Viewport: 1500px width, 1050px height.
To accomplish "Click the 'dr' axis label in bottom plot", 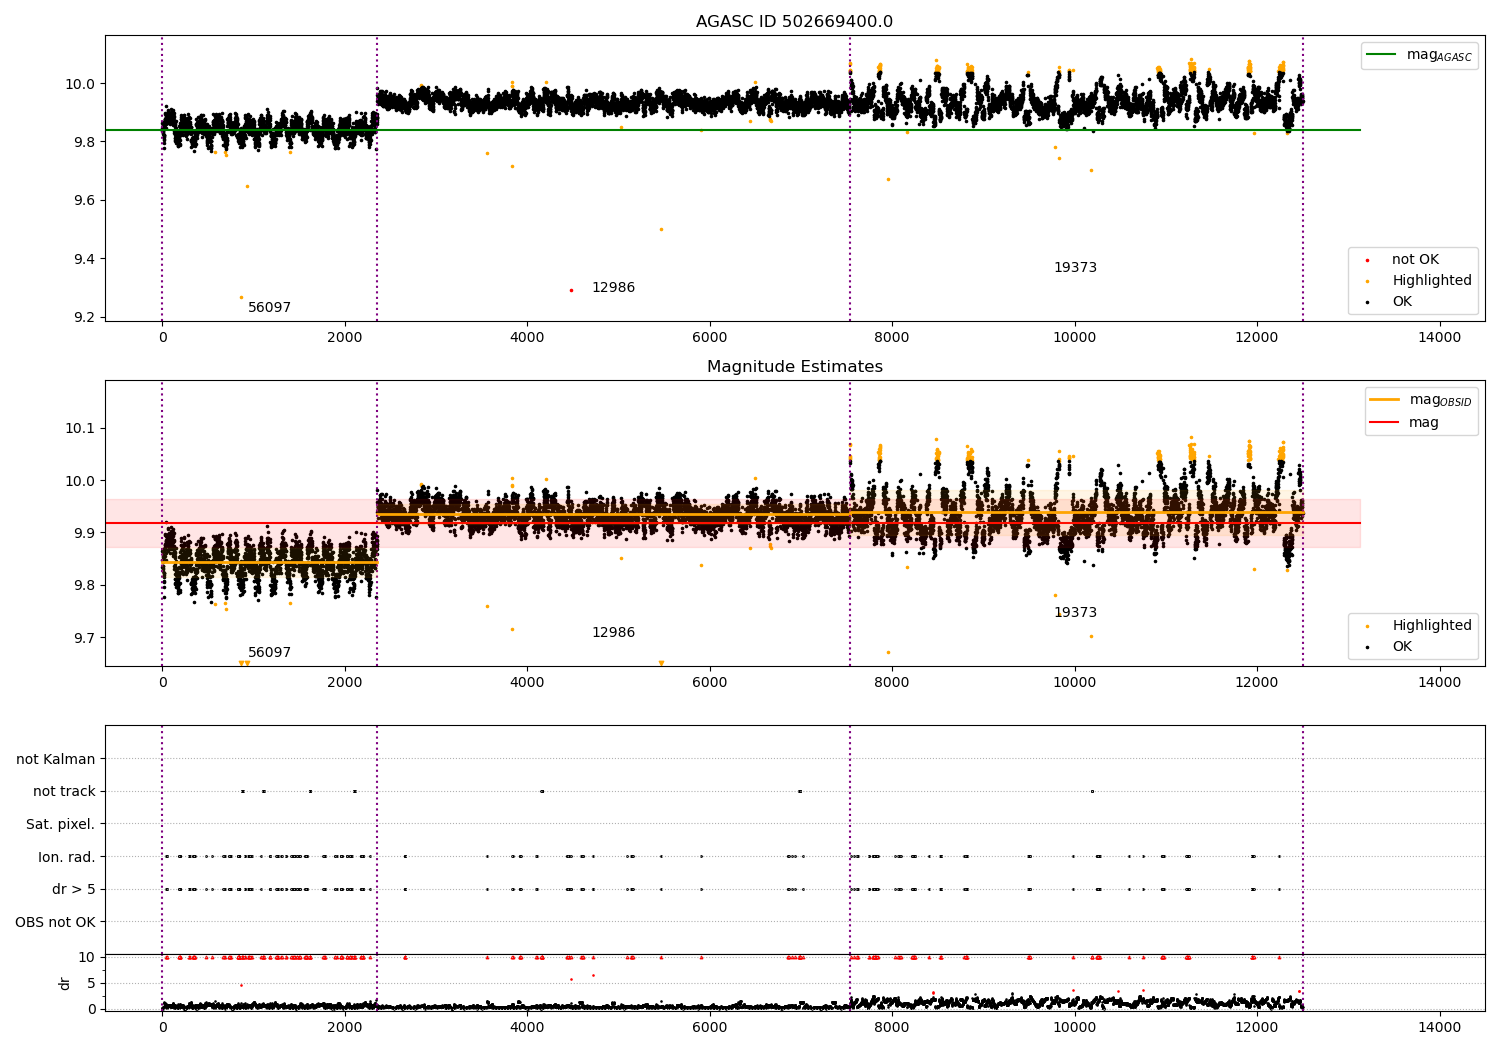I will pyautogui.click(x=65, y=983).
